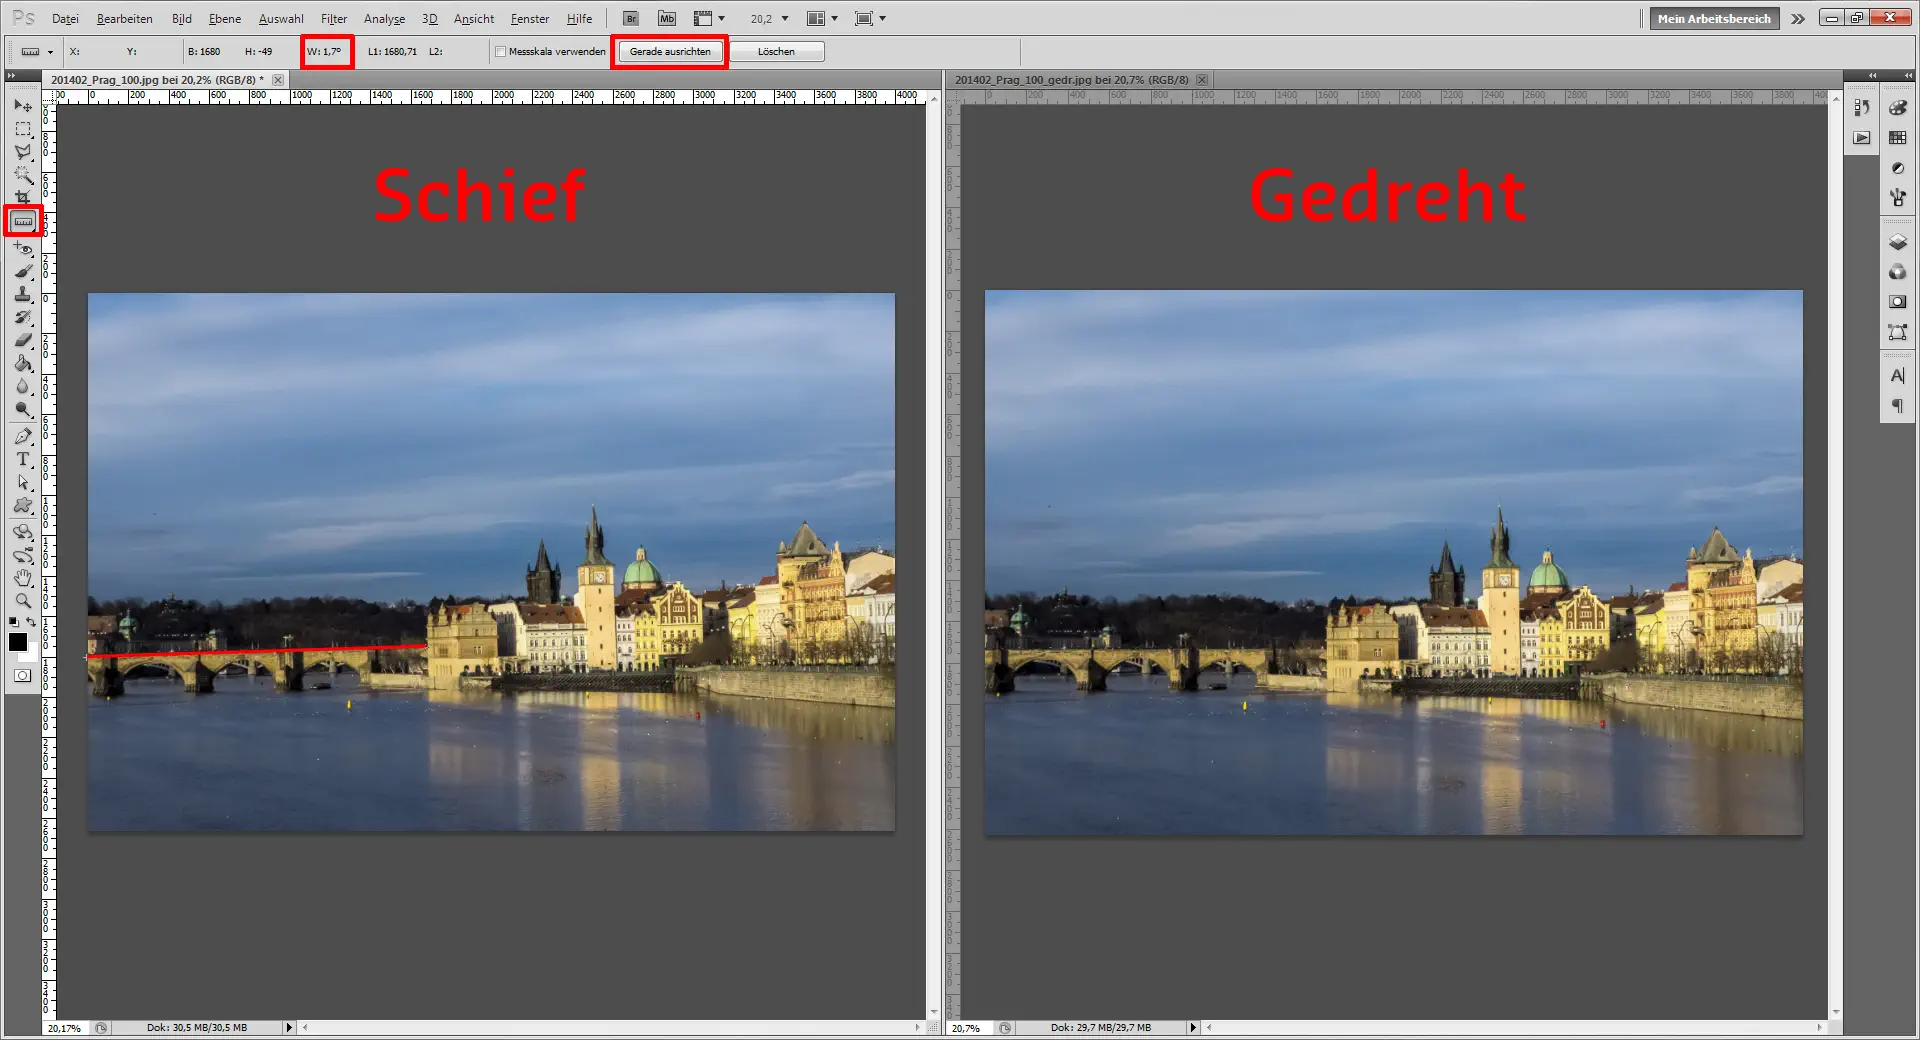Enable the Messskala verwenden checkbox
This screenshot has width=1920, height=1040.
point(500,51)
